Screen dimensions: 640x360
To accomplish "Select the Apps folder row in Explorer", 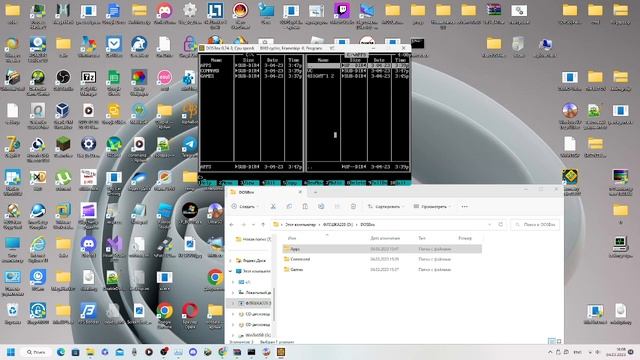I will (x=382, y=249).
